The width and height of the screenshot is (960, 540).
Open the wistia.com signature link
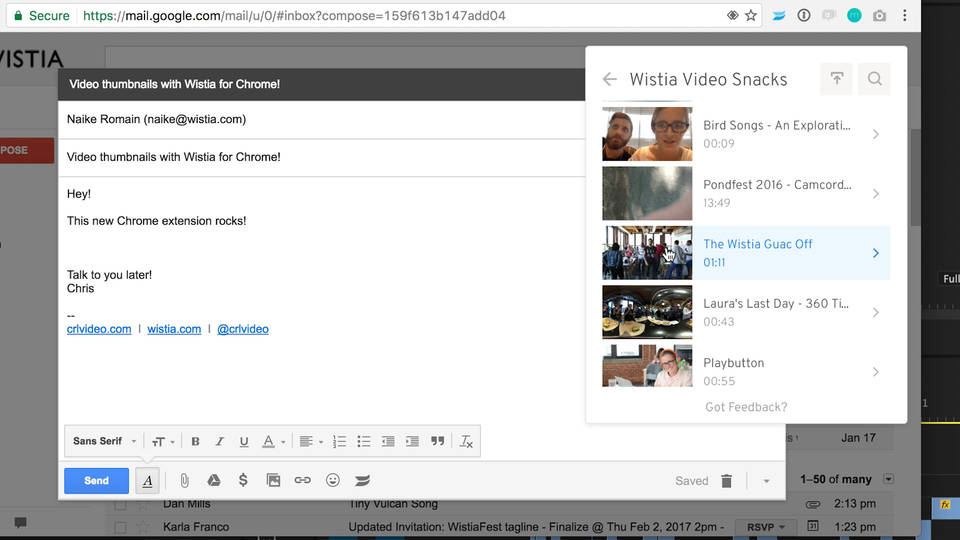174,329
